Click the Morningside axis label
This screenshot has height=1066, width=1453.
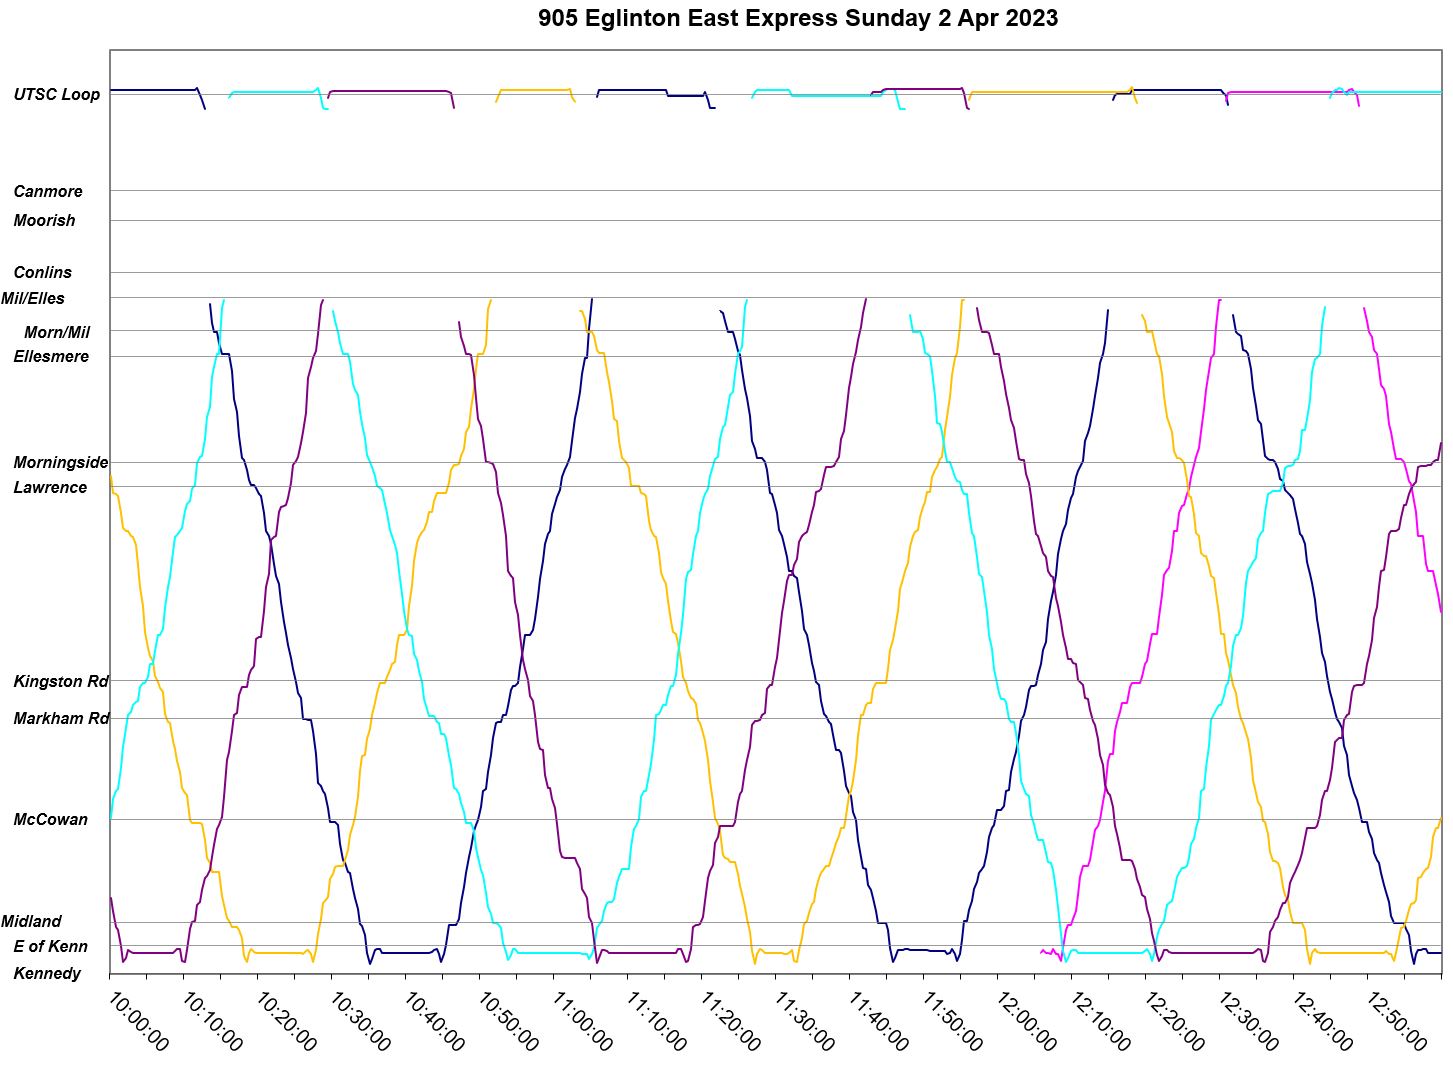click(60, 463)
